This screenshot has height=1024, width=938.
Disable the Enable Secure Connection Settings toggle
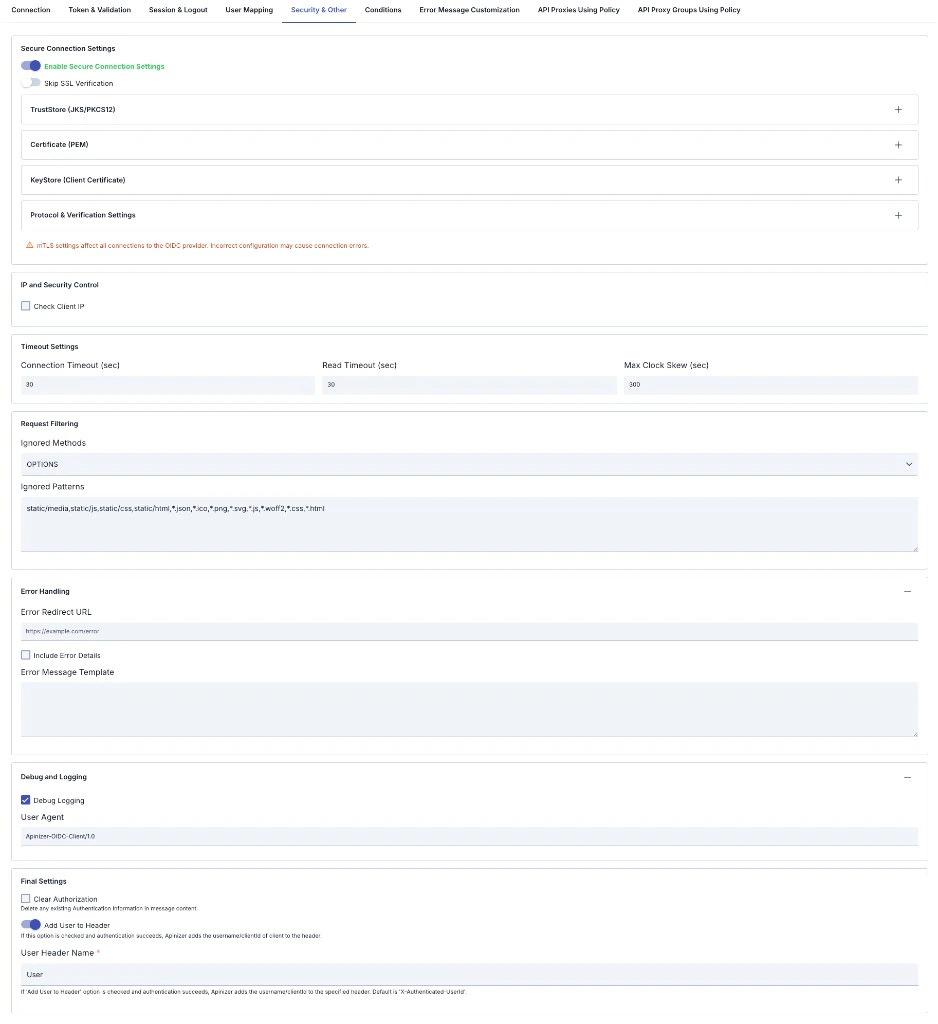[x=31, y=64]
